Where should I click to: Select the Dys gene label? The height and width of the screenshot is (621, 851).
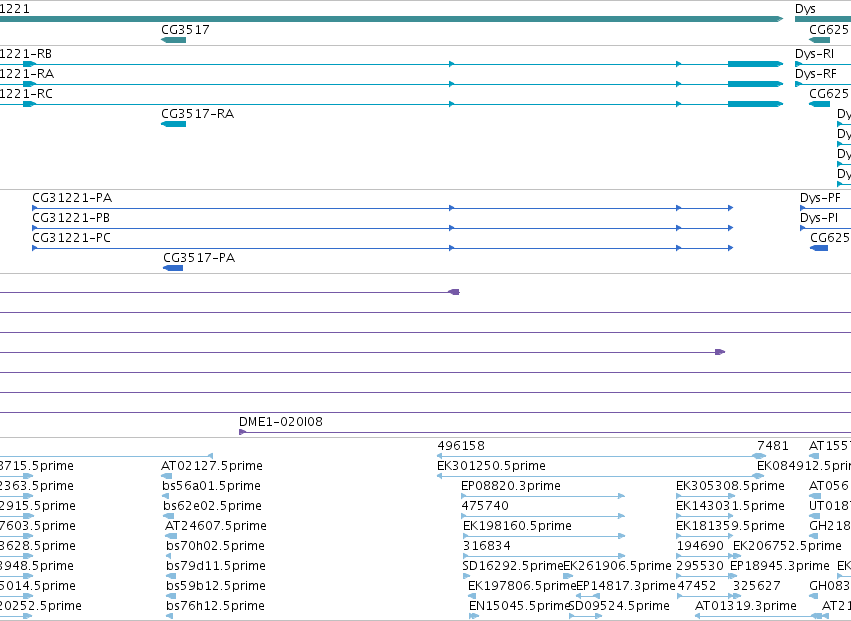[x=805, y=9]
